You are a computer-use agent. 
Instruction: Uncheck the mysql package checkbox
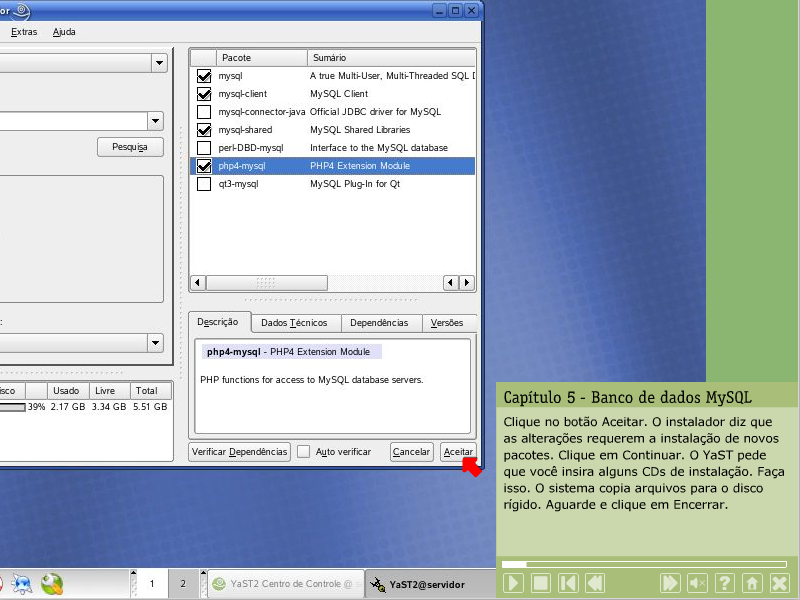tap(204, 76)
